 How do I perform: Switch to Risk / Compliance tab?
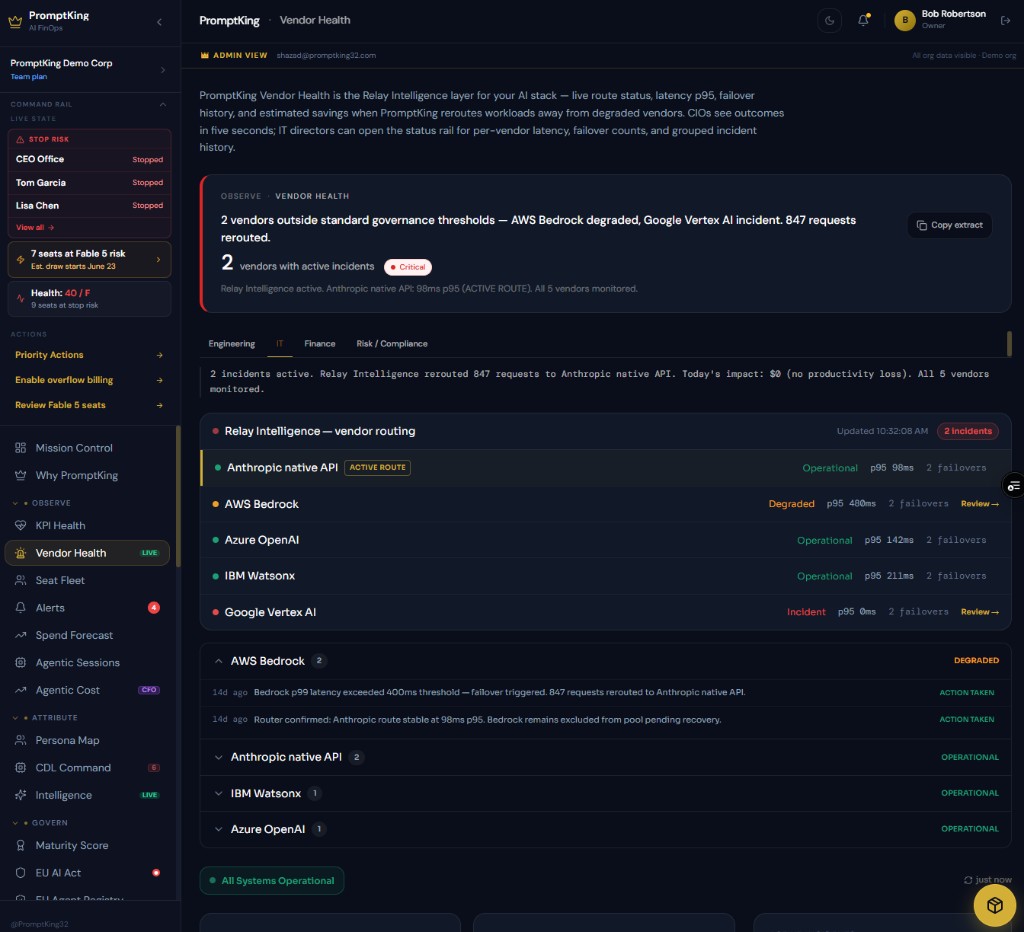point(392,344)
